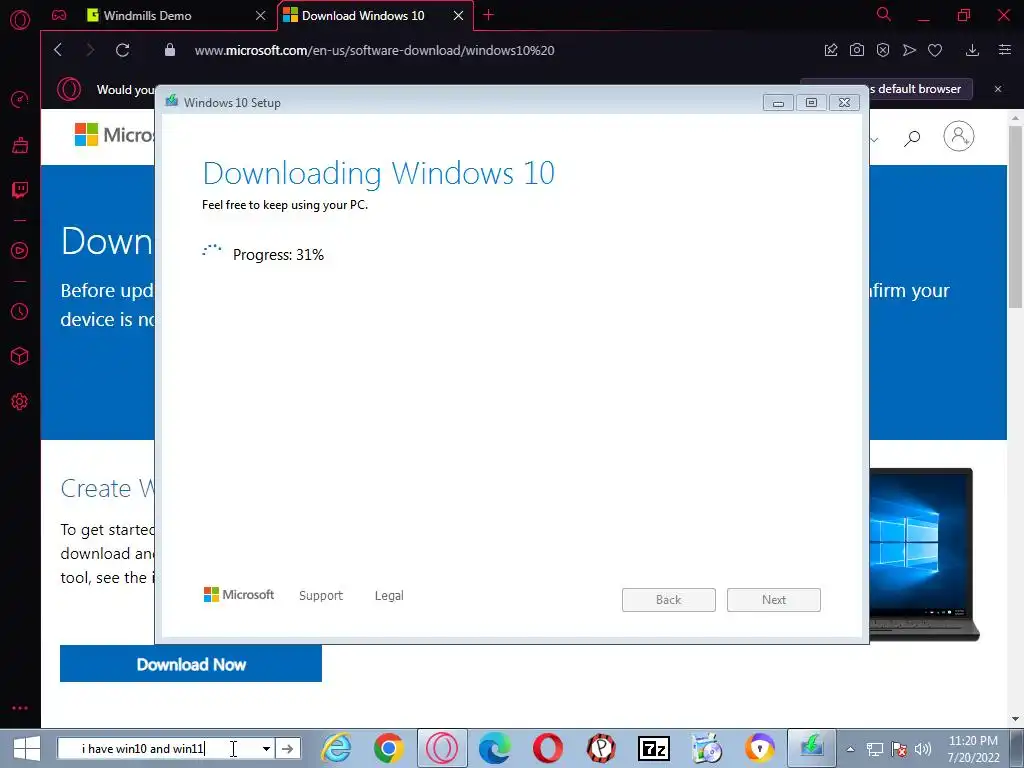
Task: Click Back button in Windows 10 Setup
Action: [x=669, y=600]
